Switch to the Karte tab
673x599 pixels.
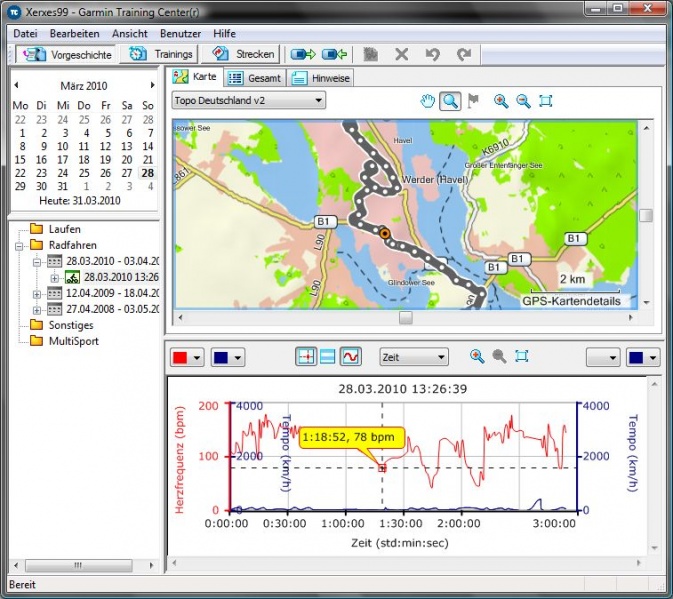point(195,77)
